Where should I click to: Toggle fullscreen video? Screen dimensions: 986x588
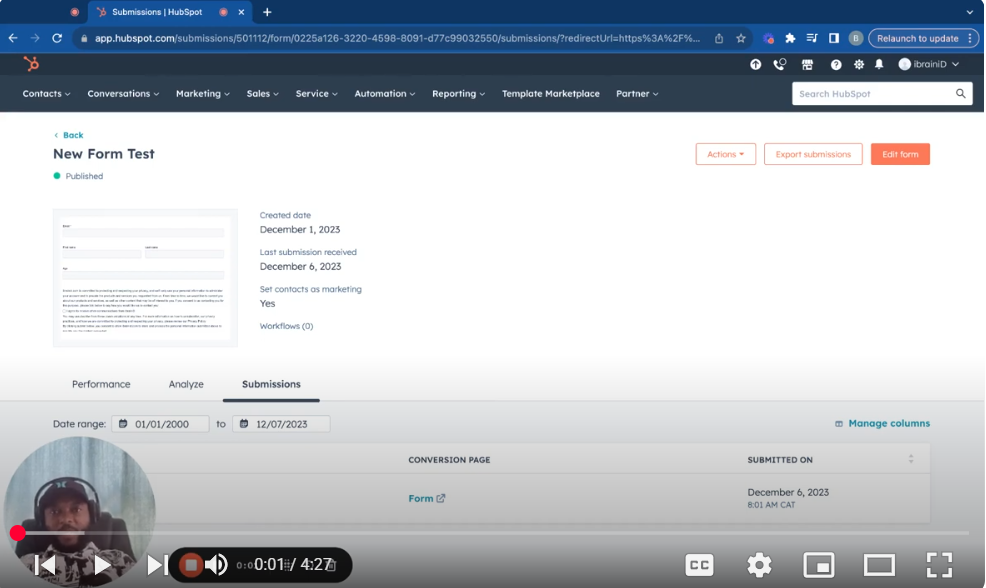939,565
